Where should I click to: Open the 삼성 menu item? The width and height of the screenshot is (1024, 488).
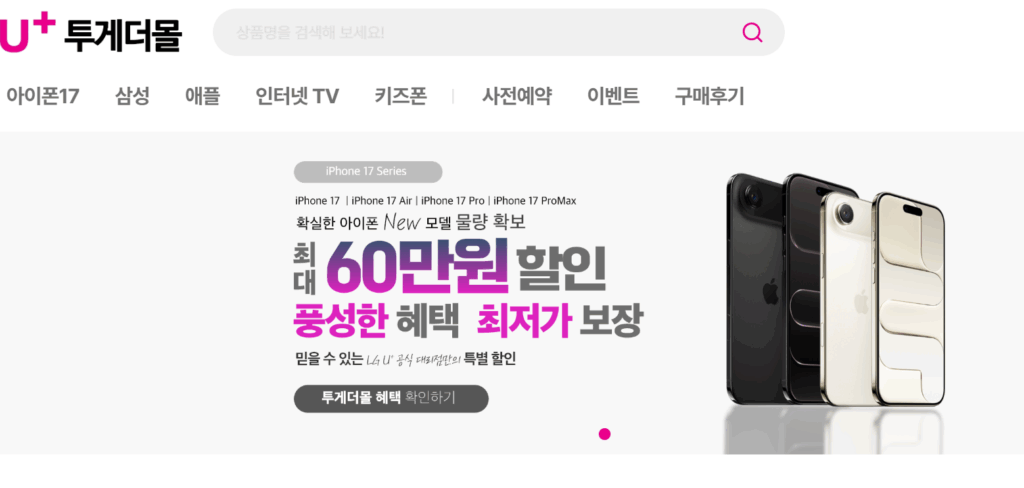click(133, 97)
